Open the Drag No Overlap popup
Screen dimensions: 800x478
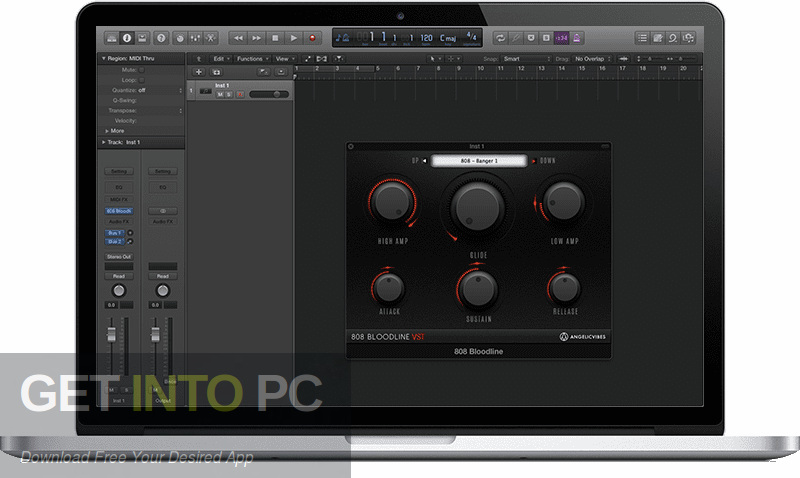point(592,59)
